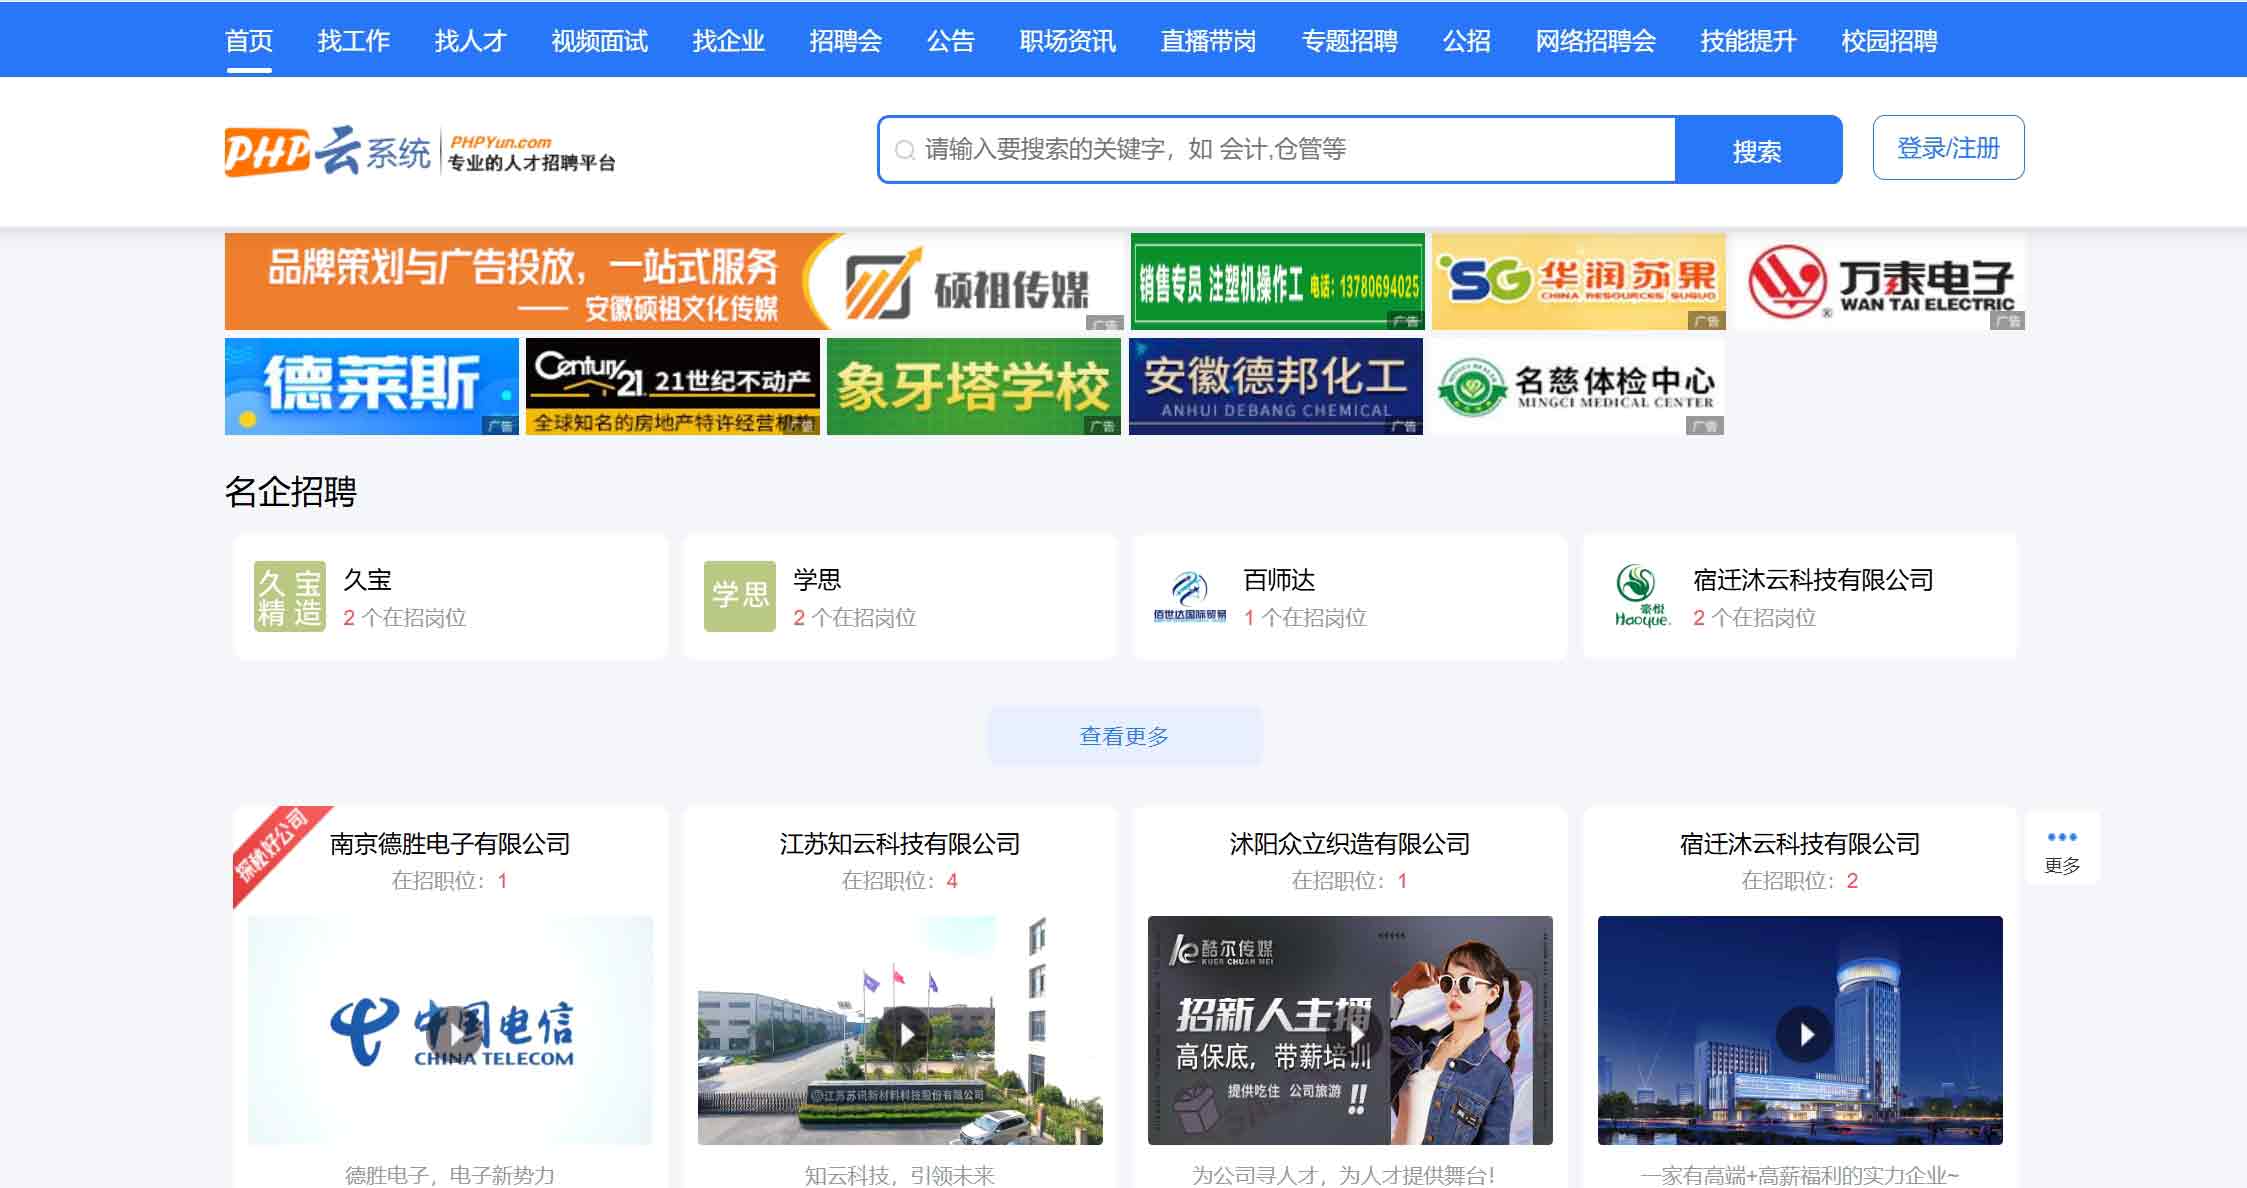The image size is (2247, 1188).
Task: Select 找企业 in the navigation bar
Action: 729,41
